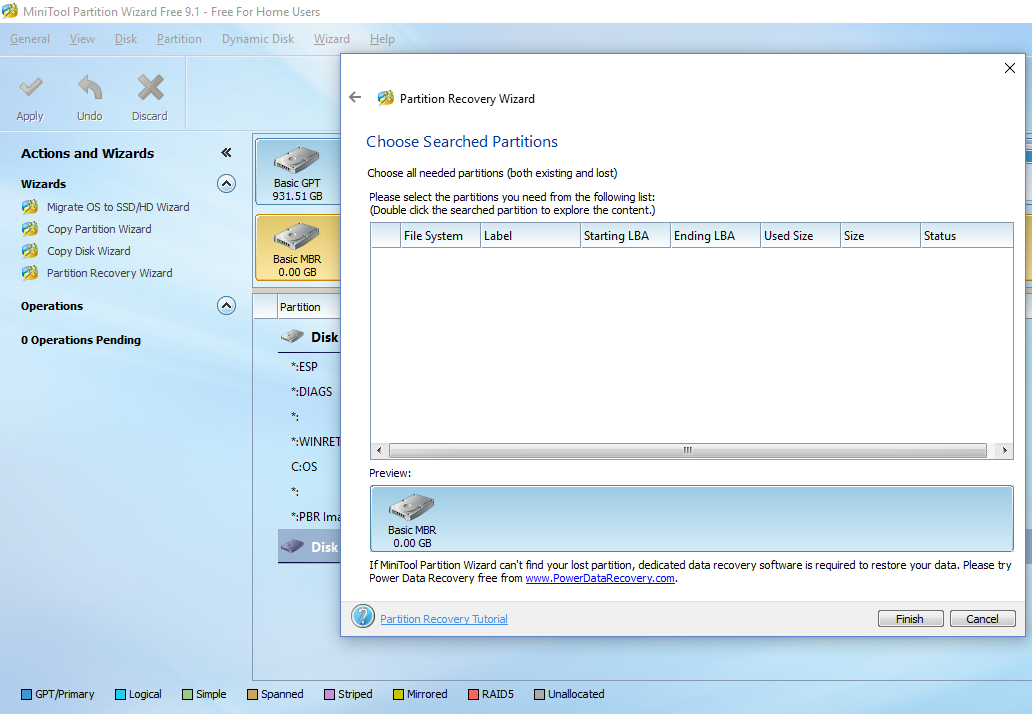Click the Simple legend color swatch
The image size is (1032, 714).
[x=188, y=694]
